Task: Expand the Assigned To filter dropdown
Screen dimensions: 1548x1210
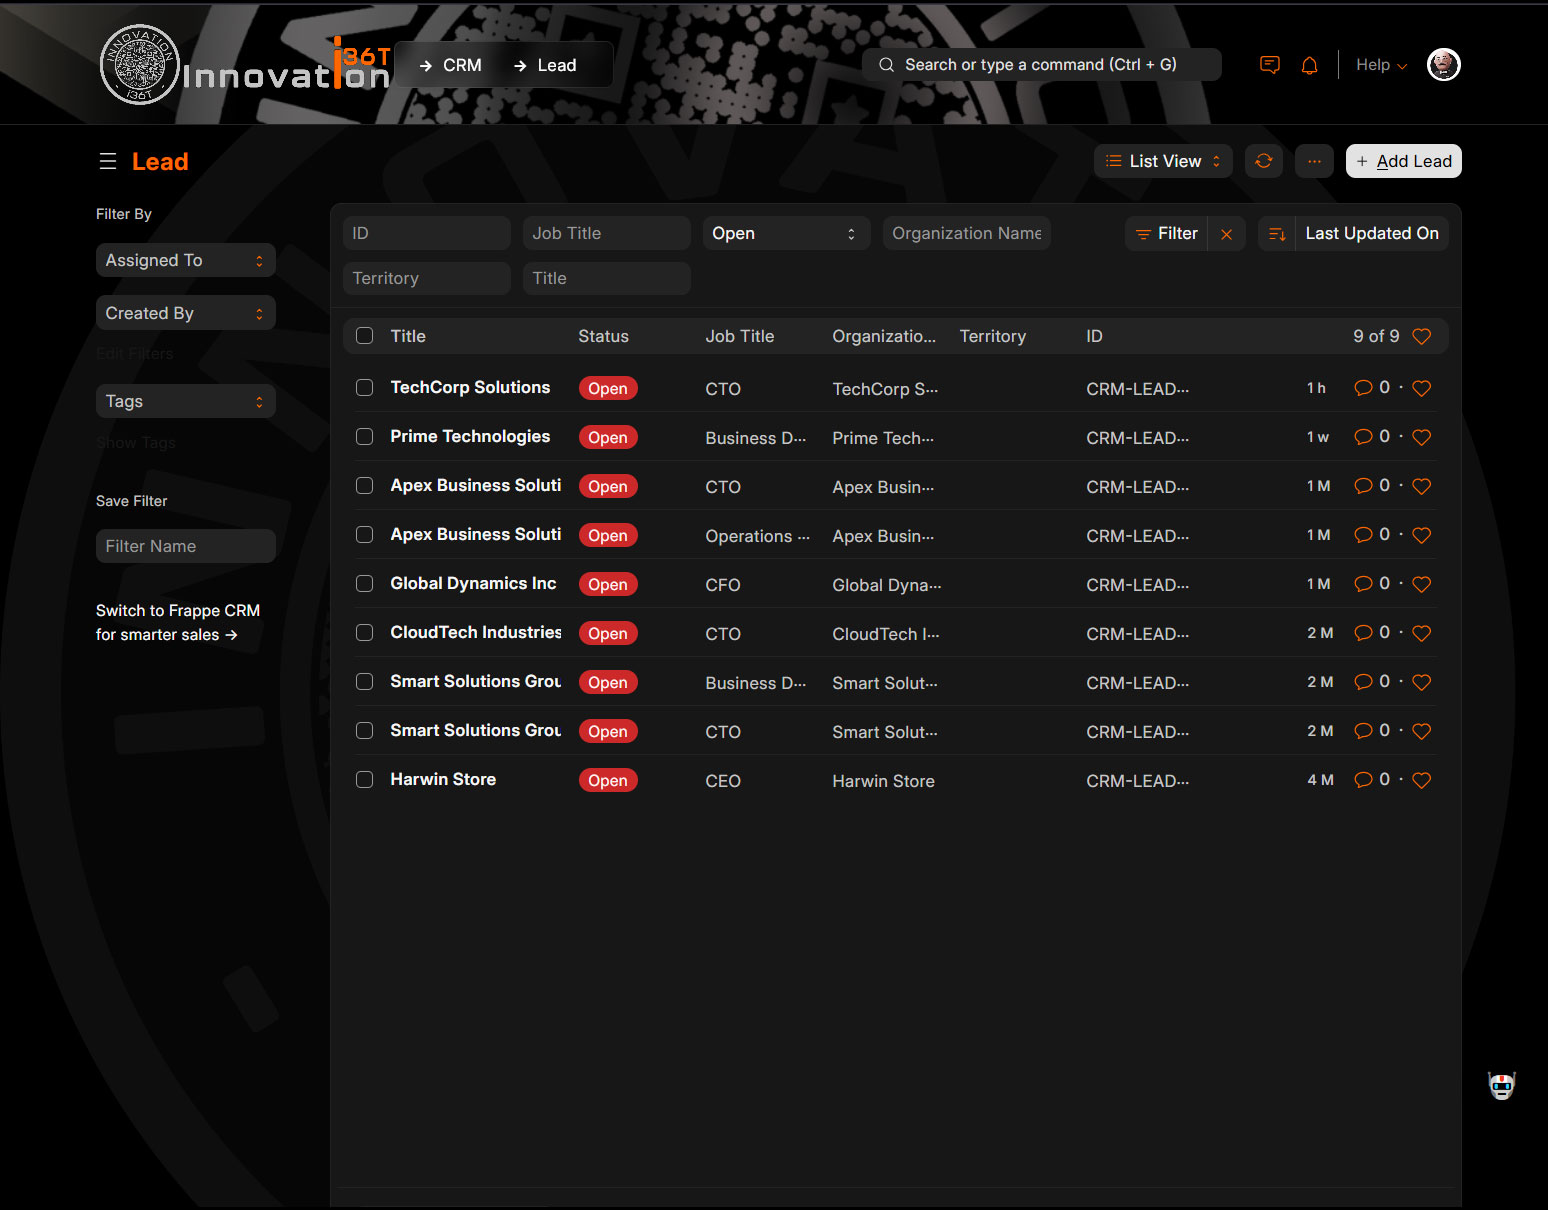Action: tap(185, 260)
